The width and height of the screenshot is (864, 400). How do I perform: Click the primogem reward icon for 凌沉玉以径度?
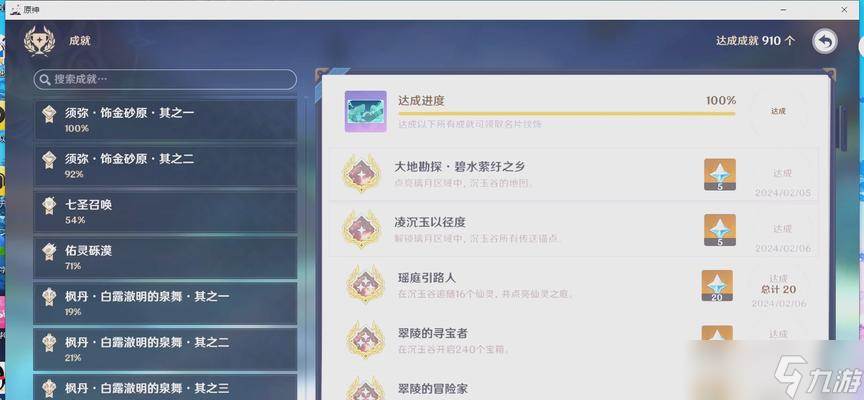click(720, 230)
